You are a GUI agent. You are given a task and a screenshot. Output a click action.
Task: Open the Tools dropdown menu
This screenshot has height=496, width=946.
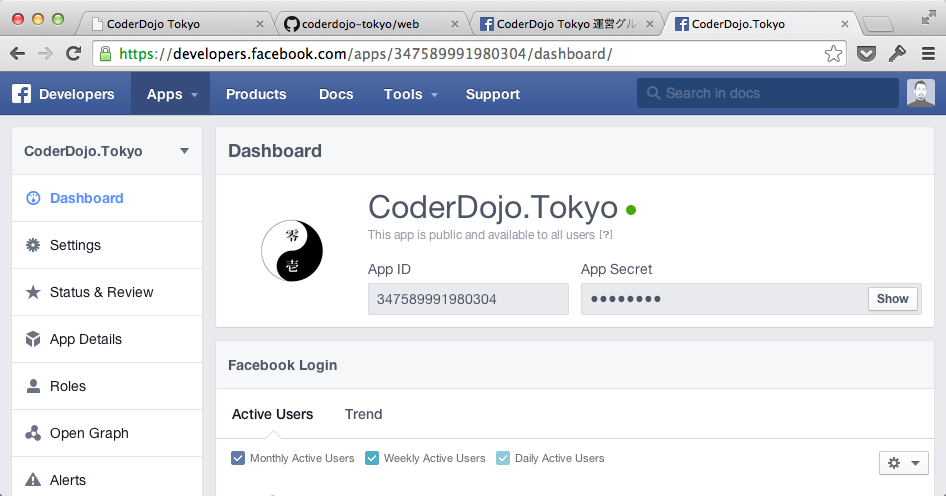click(x=410, y=94)
